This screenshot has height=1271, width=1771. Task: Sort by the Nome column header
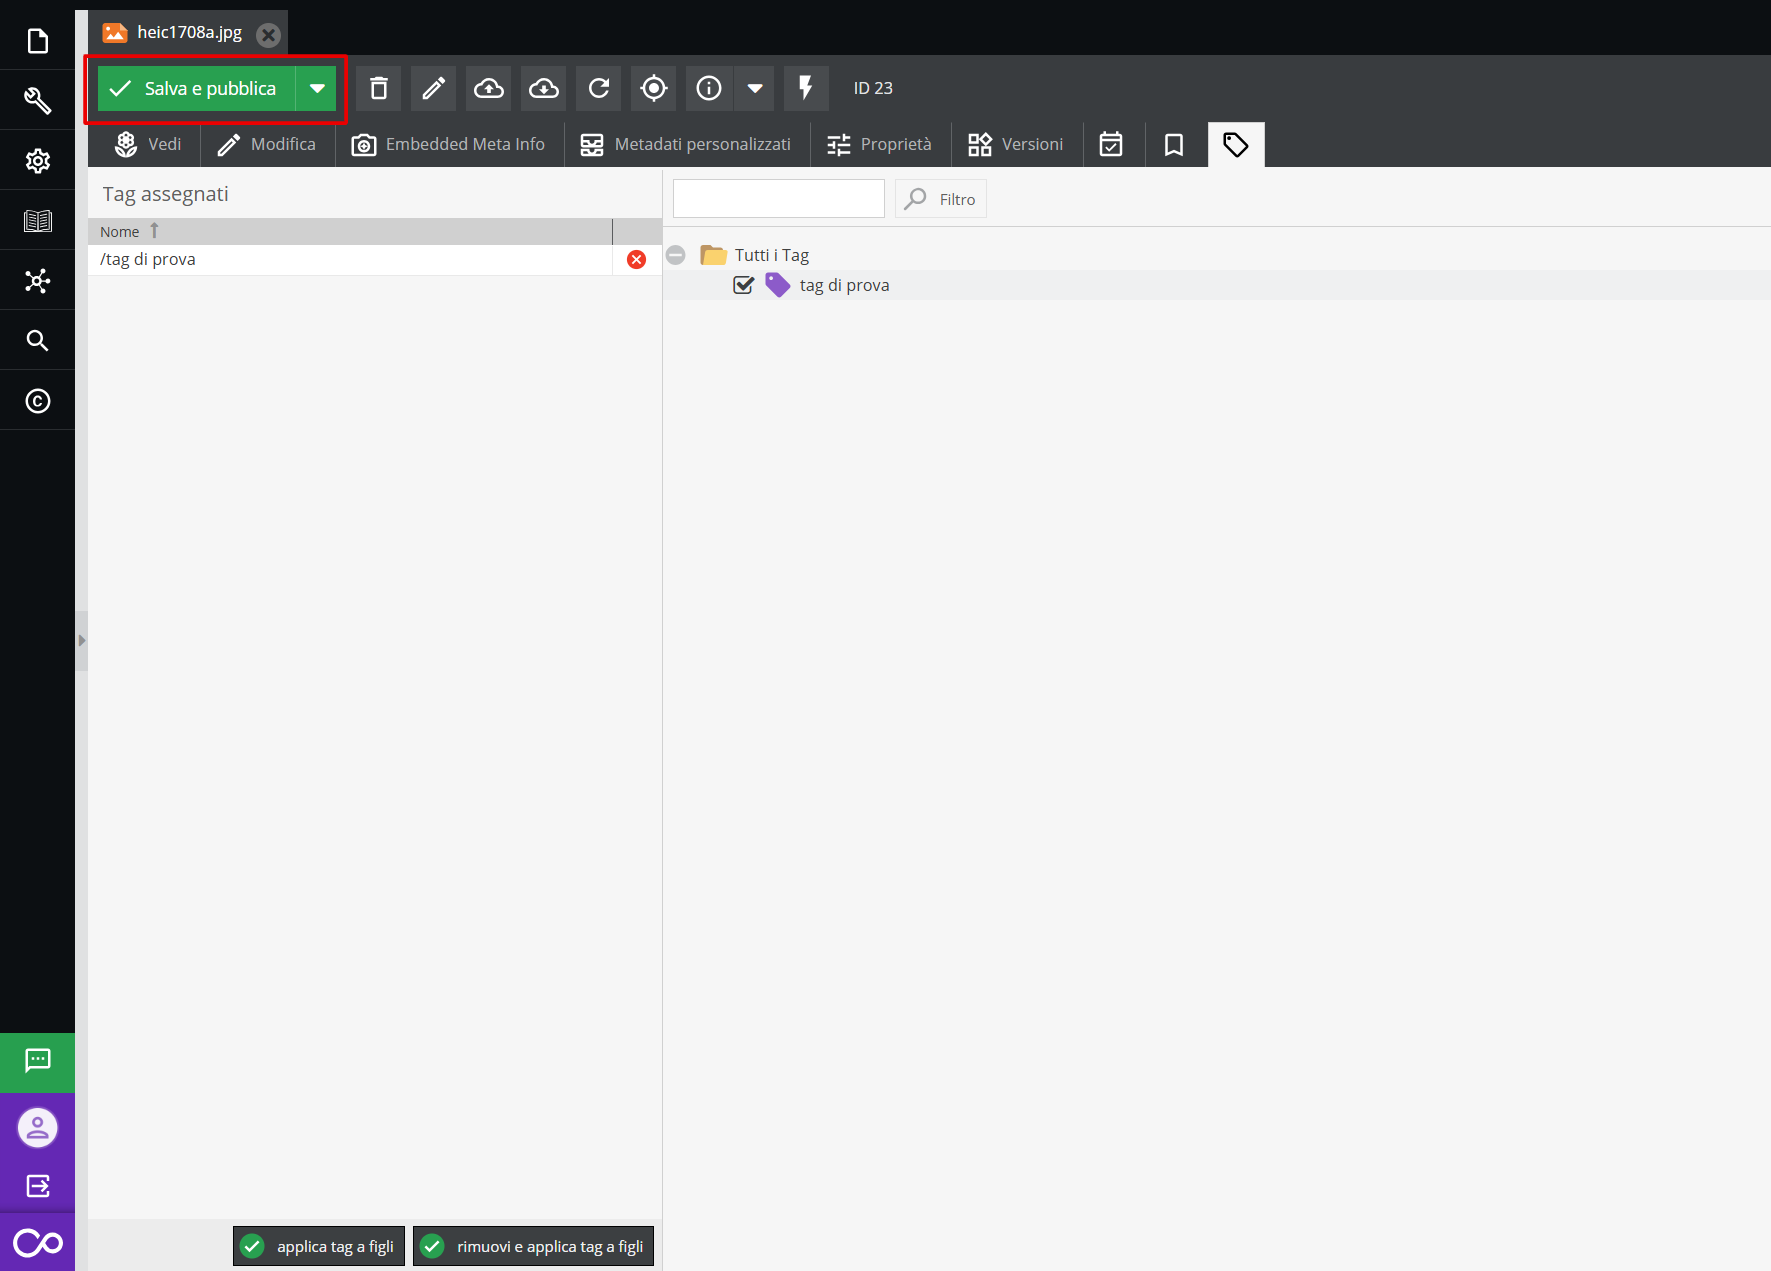click(x=120, y=232)
